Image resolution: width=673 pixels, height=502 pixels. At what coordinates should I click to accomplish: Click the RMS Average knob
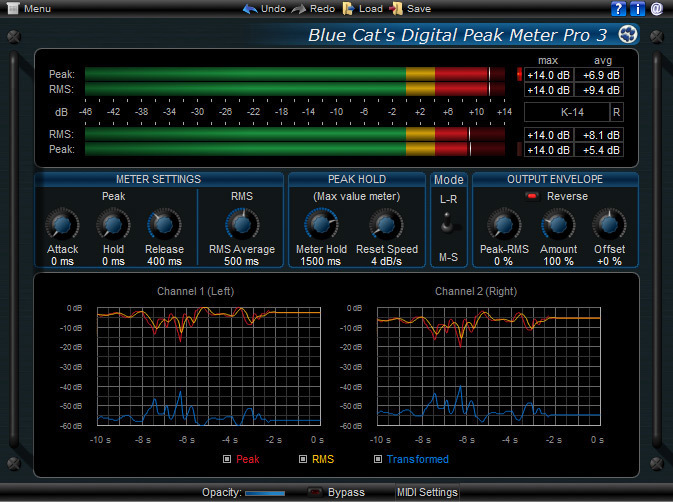(x=242, y=224)
